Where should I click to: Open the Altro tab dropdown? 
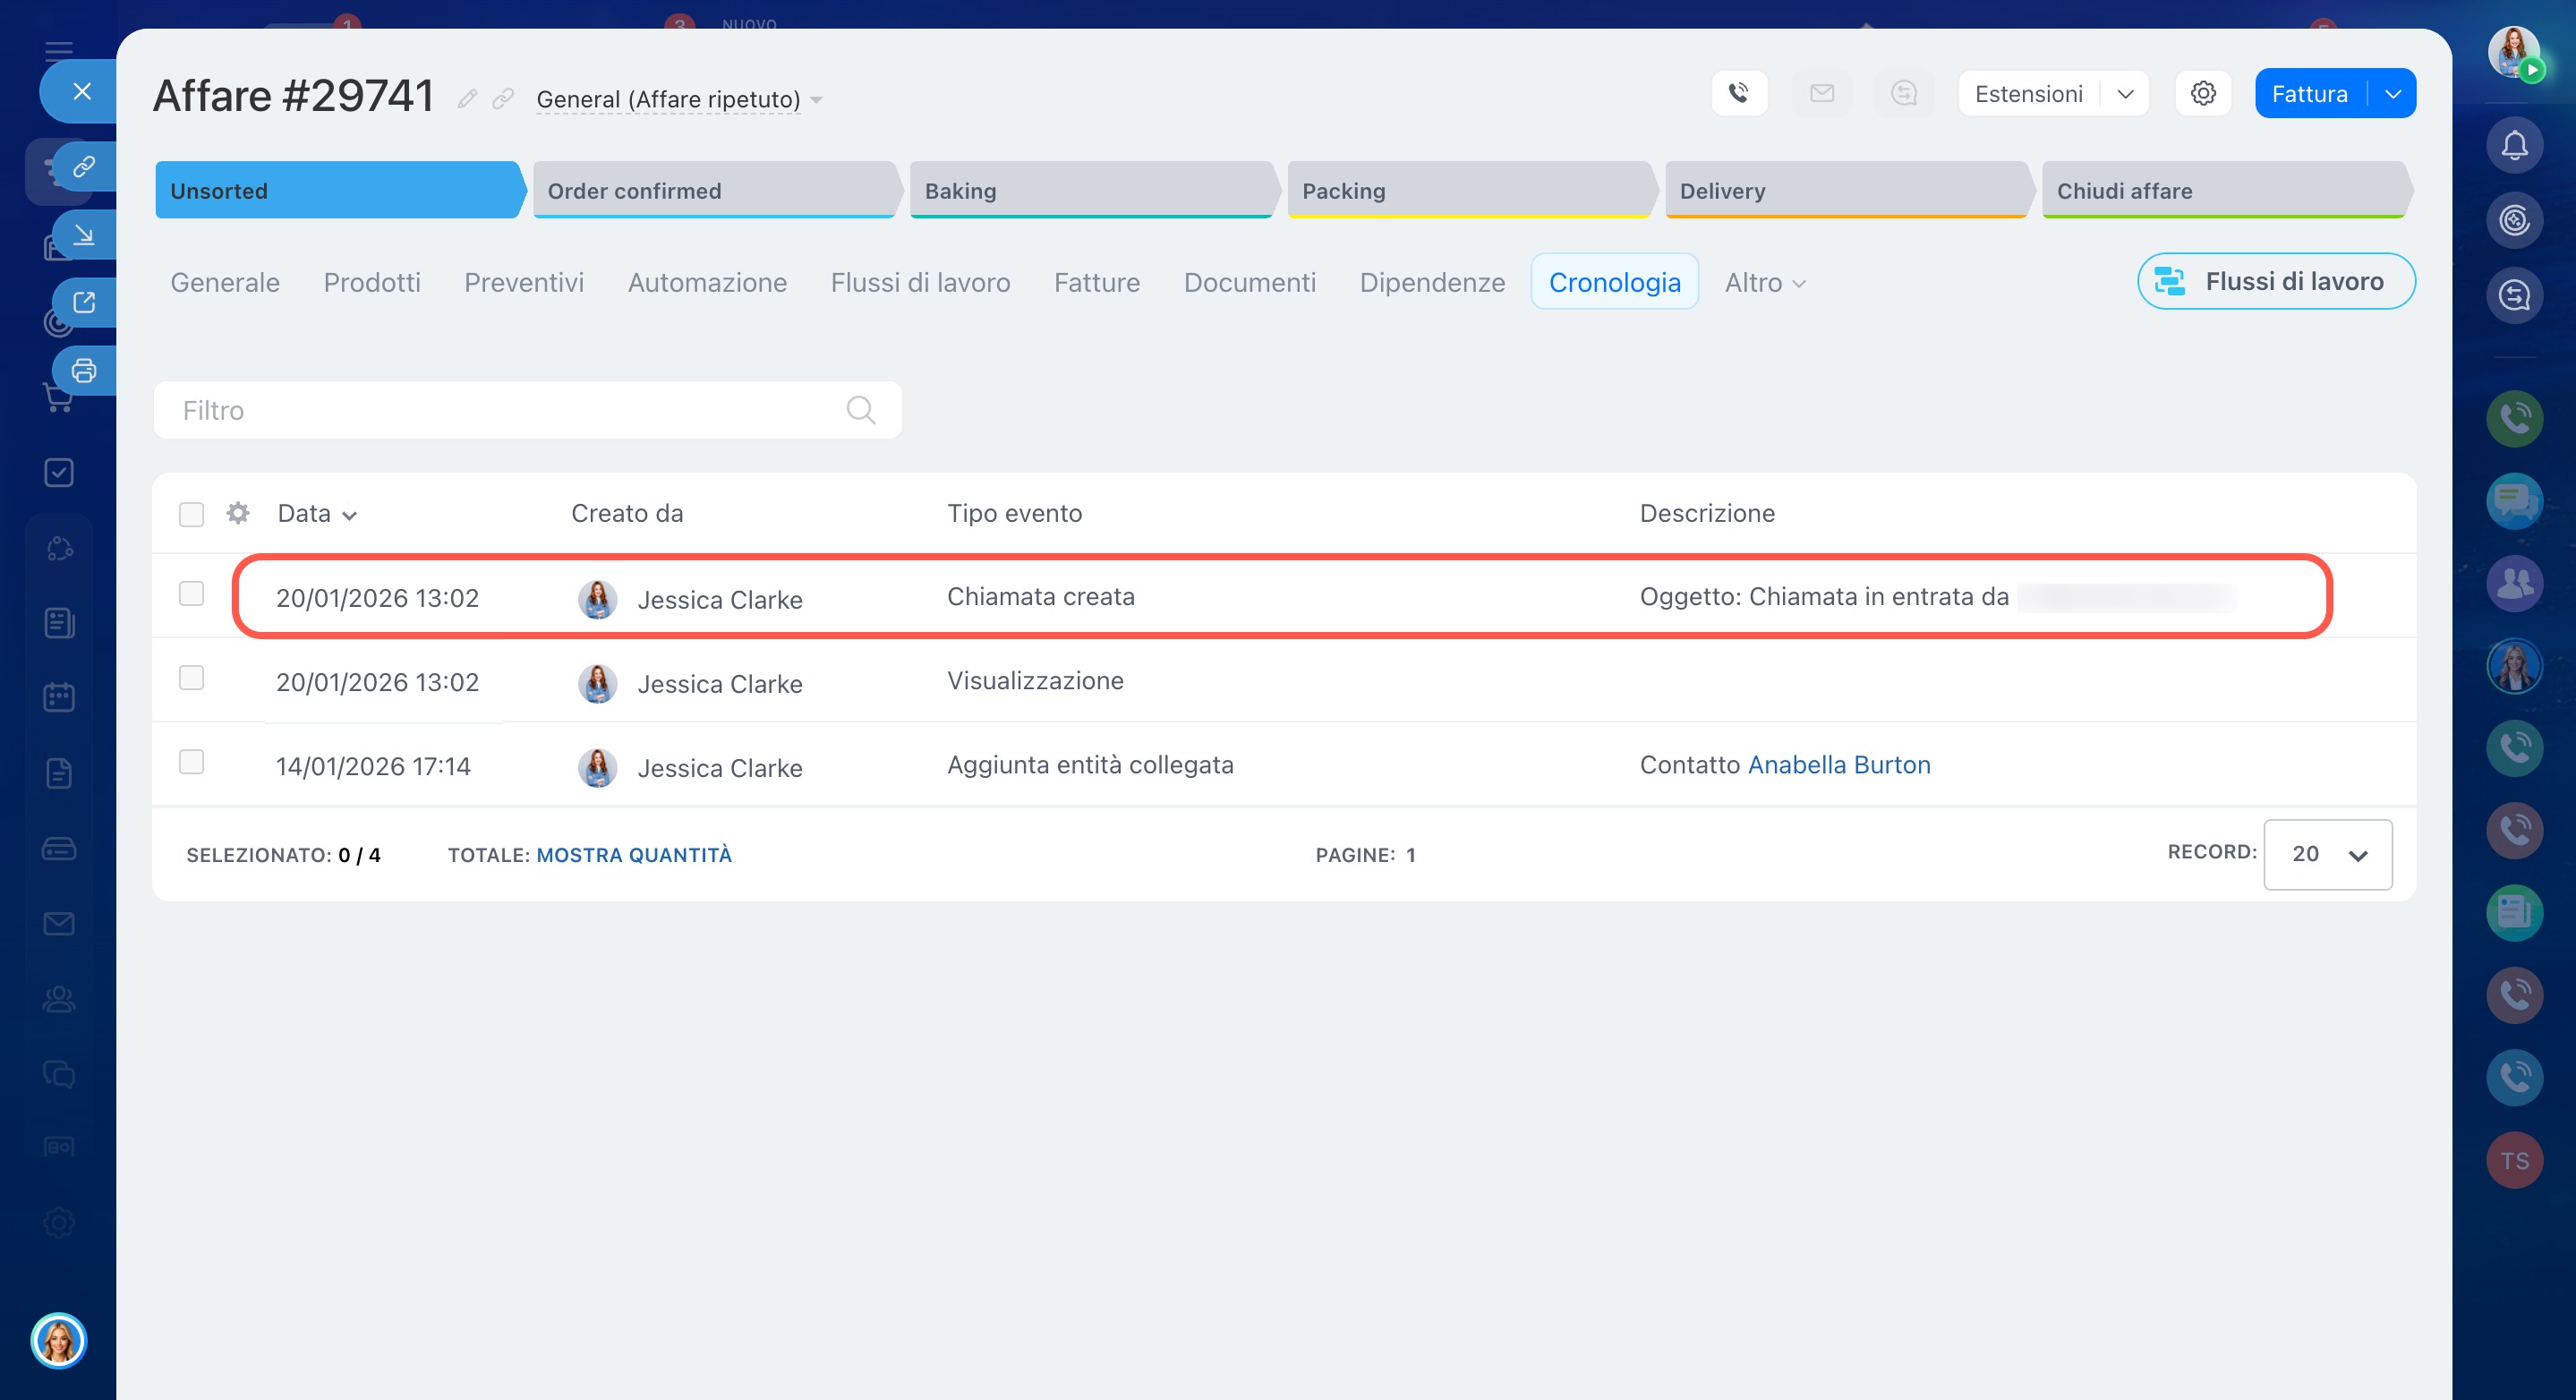(1764, 283)
